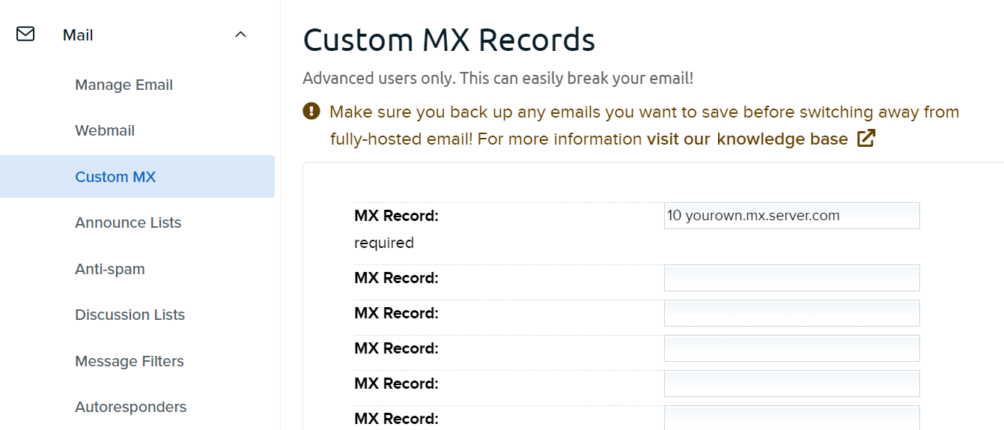Image resolution: width=1004 pixels, height=430 pixels.
Task: Focus the fifth MX Record input
Action: (791, 383)
